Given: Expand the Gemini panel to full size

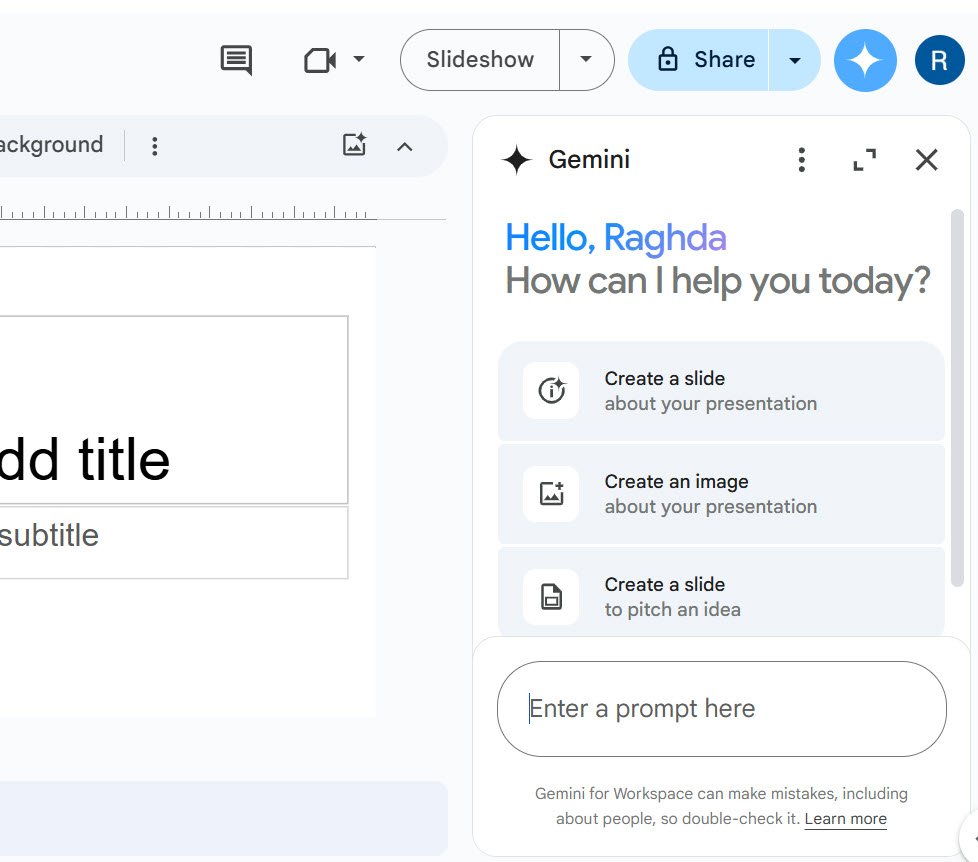Looking at the screenshot, I should (864, 160).
